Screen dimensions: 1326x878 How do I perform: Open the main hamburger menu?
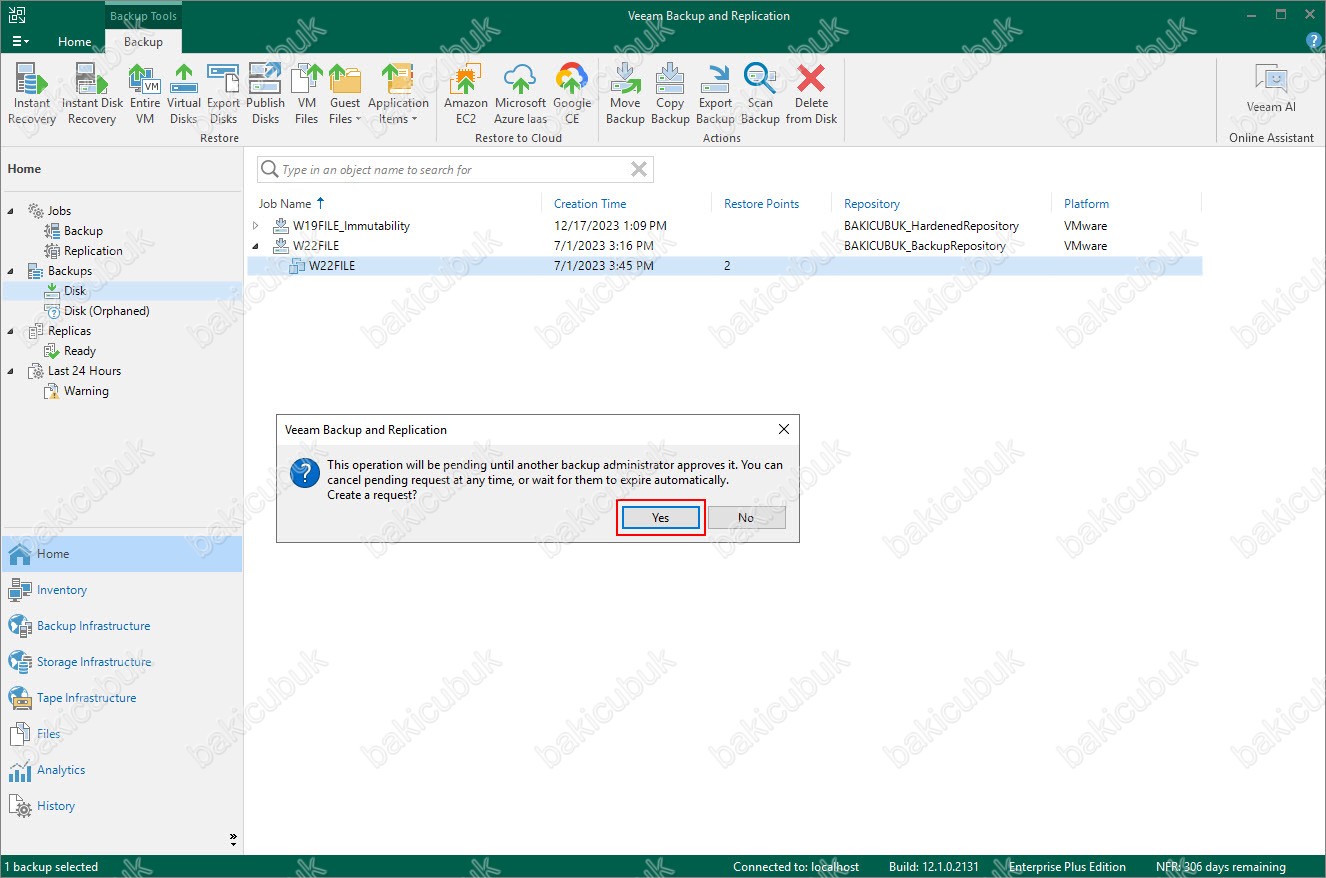click(20, 42)
